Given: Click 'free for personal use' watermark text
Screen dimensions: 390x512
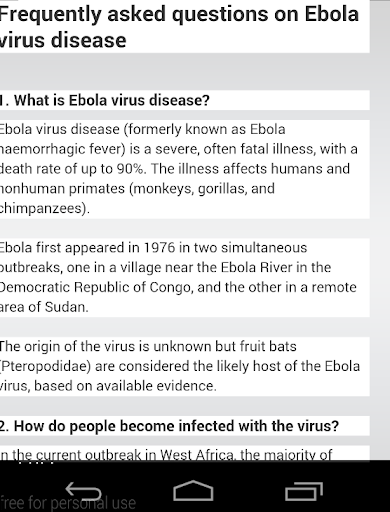Looking at the screenshot, I should point(68,503).
